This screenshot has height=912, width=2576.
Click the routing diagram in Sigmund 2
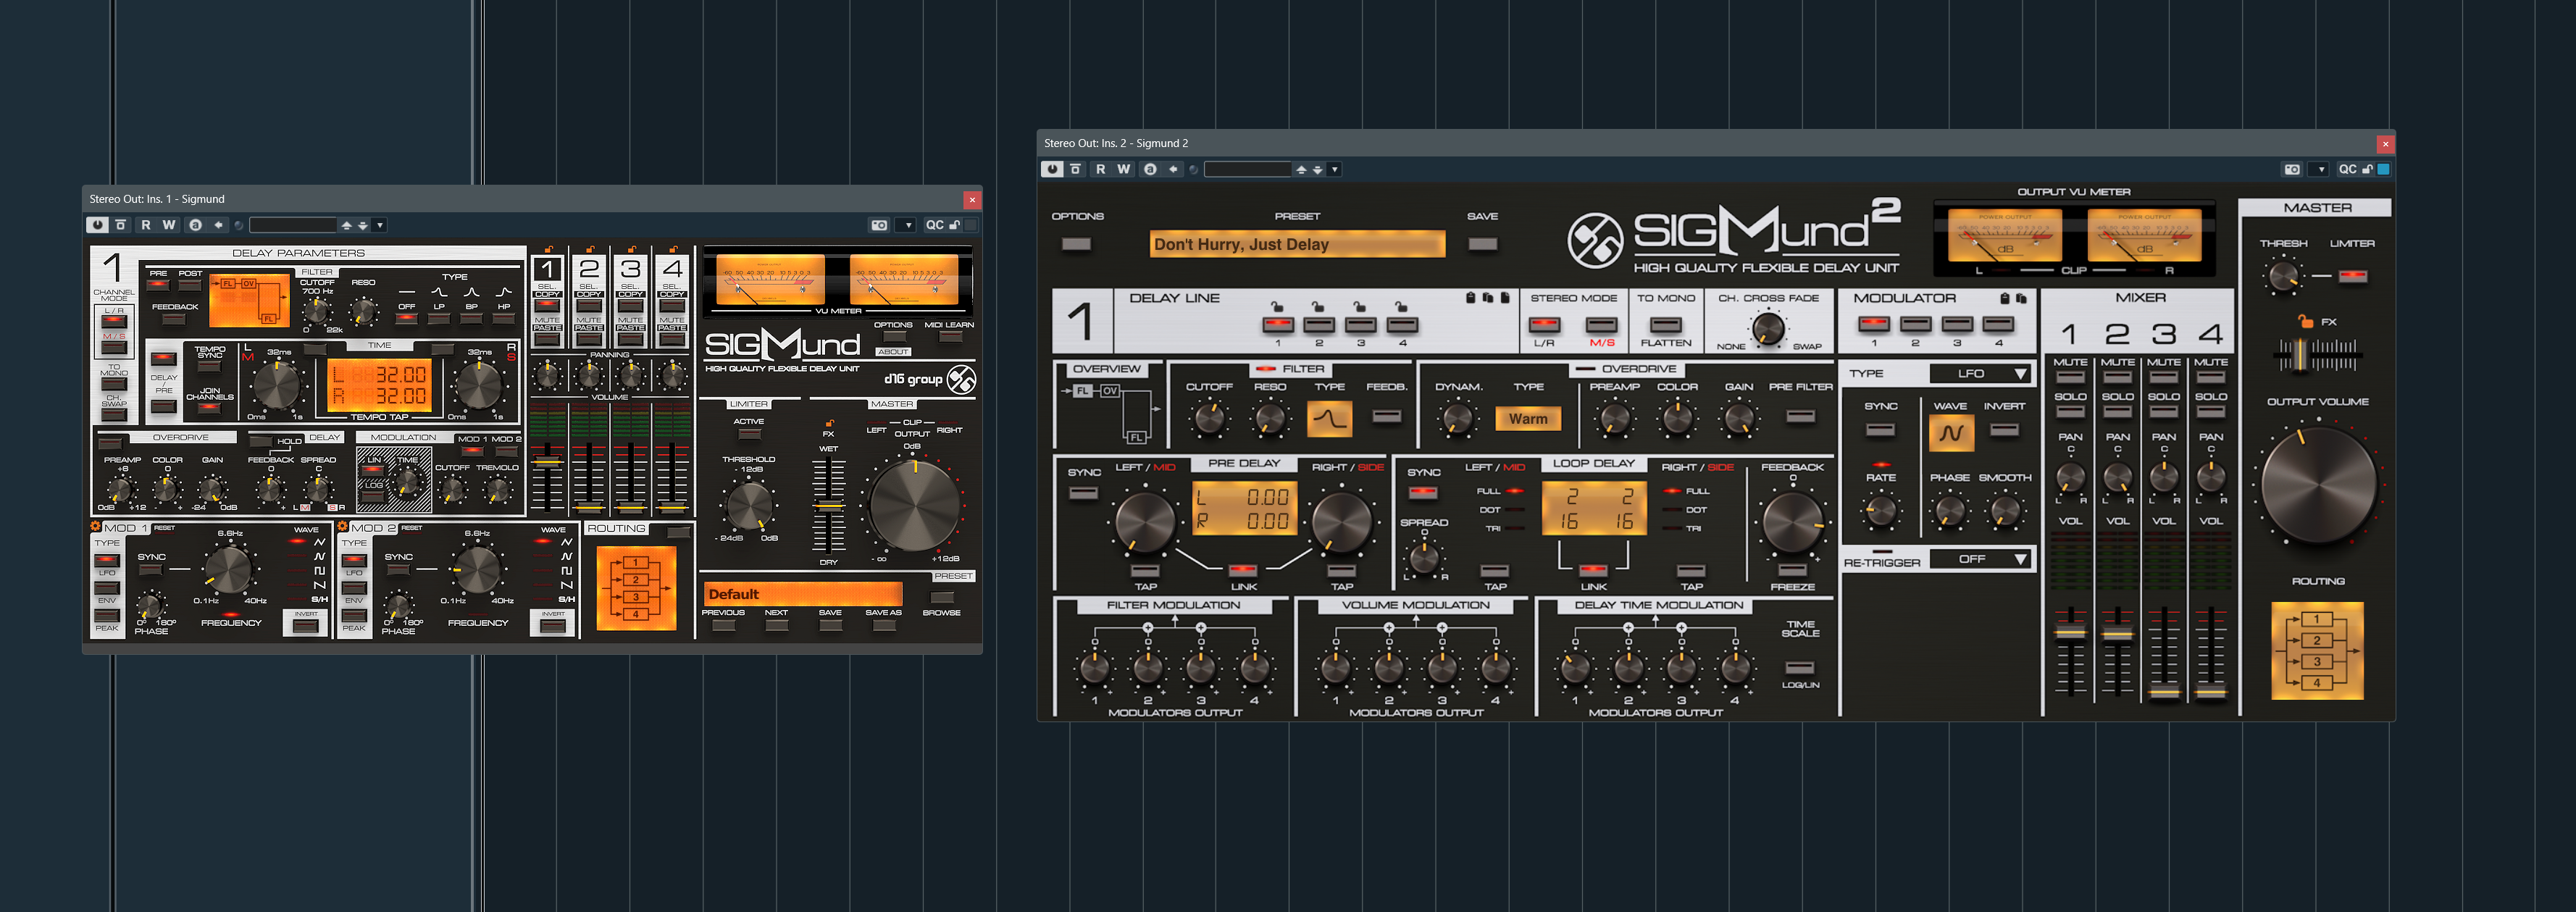2317,650
